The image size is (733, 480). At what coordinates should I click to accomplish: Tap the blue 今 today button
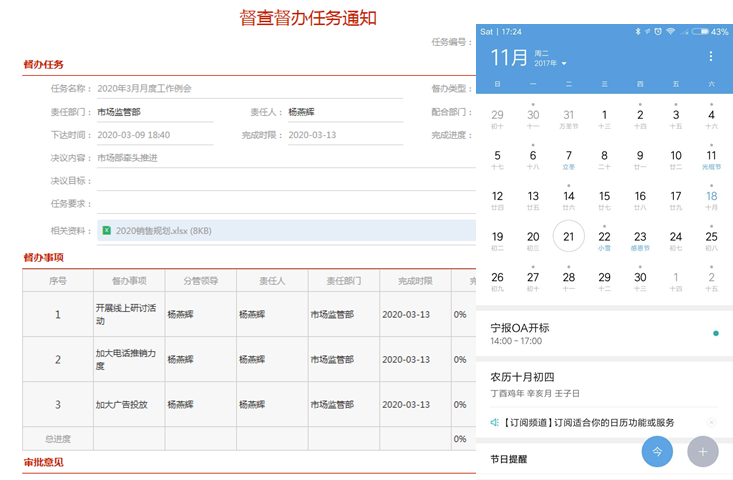657,452
